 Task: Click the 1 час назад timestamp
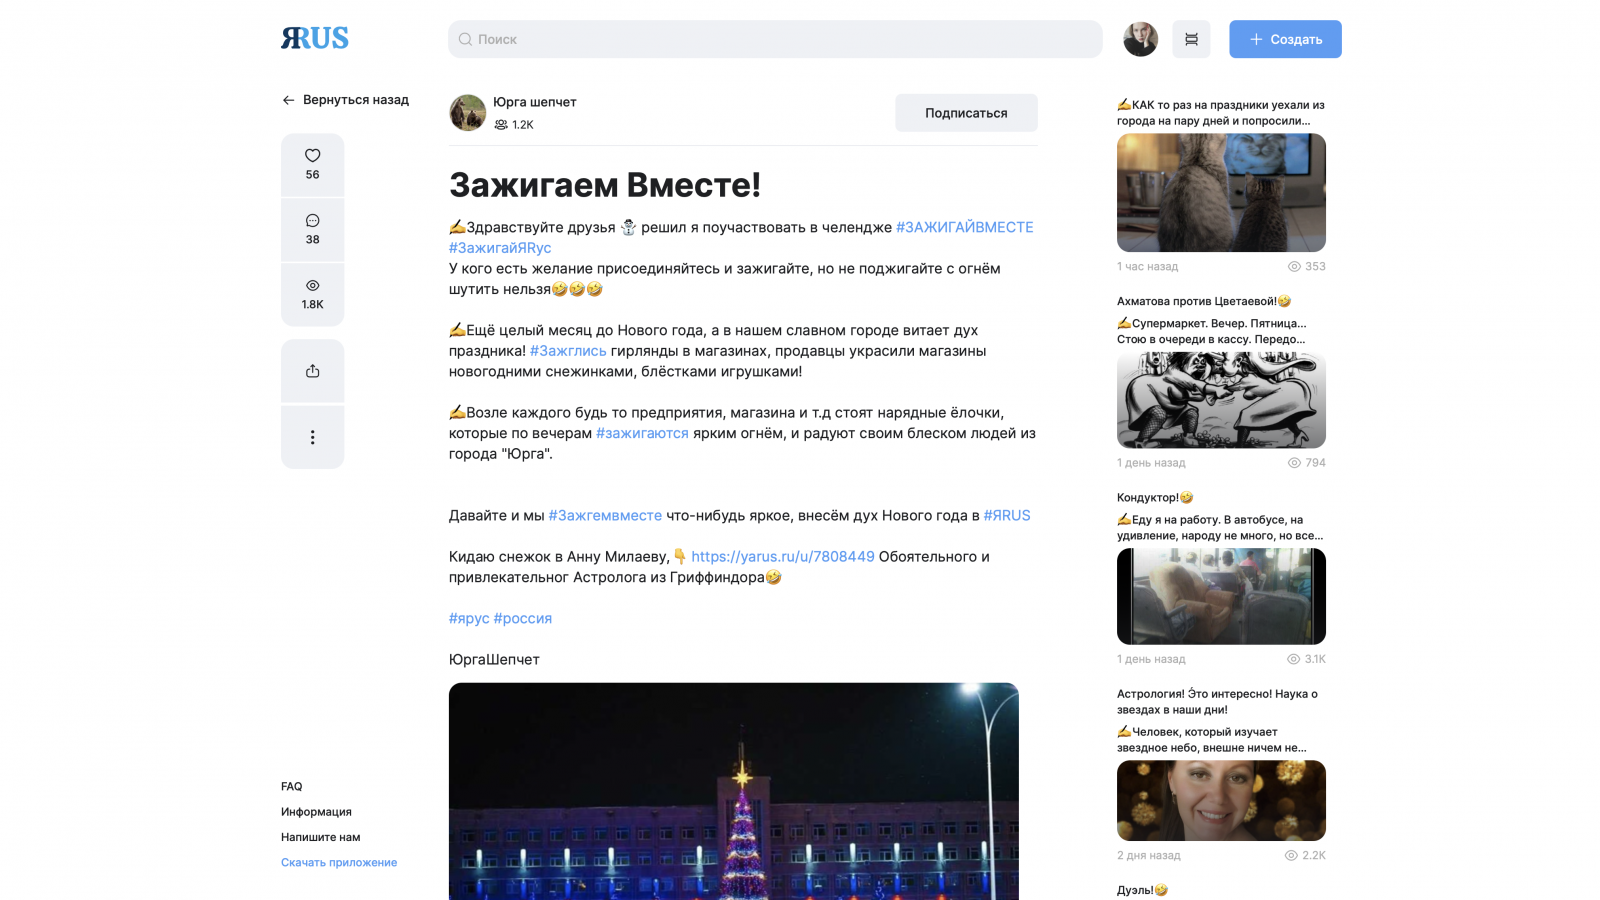click(1147, 267)
